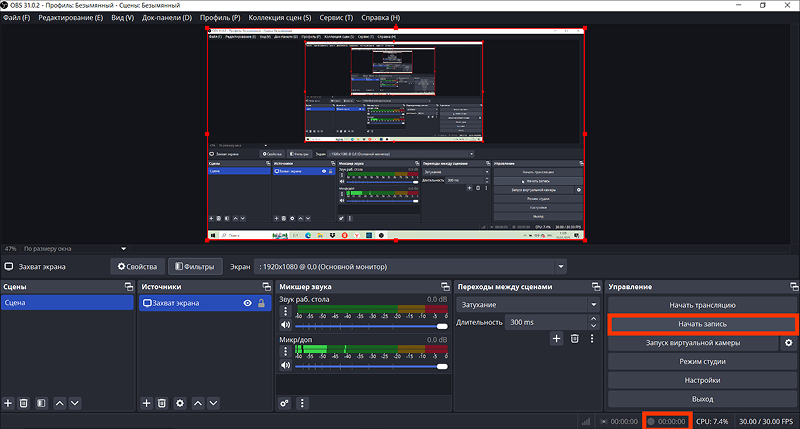800x429 pixels.
Task: Open transition properties three-dot menu
Action: (592, 338)
